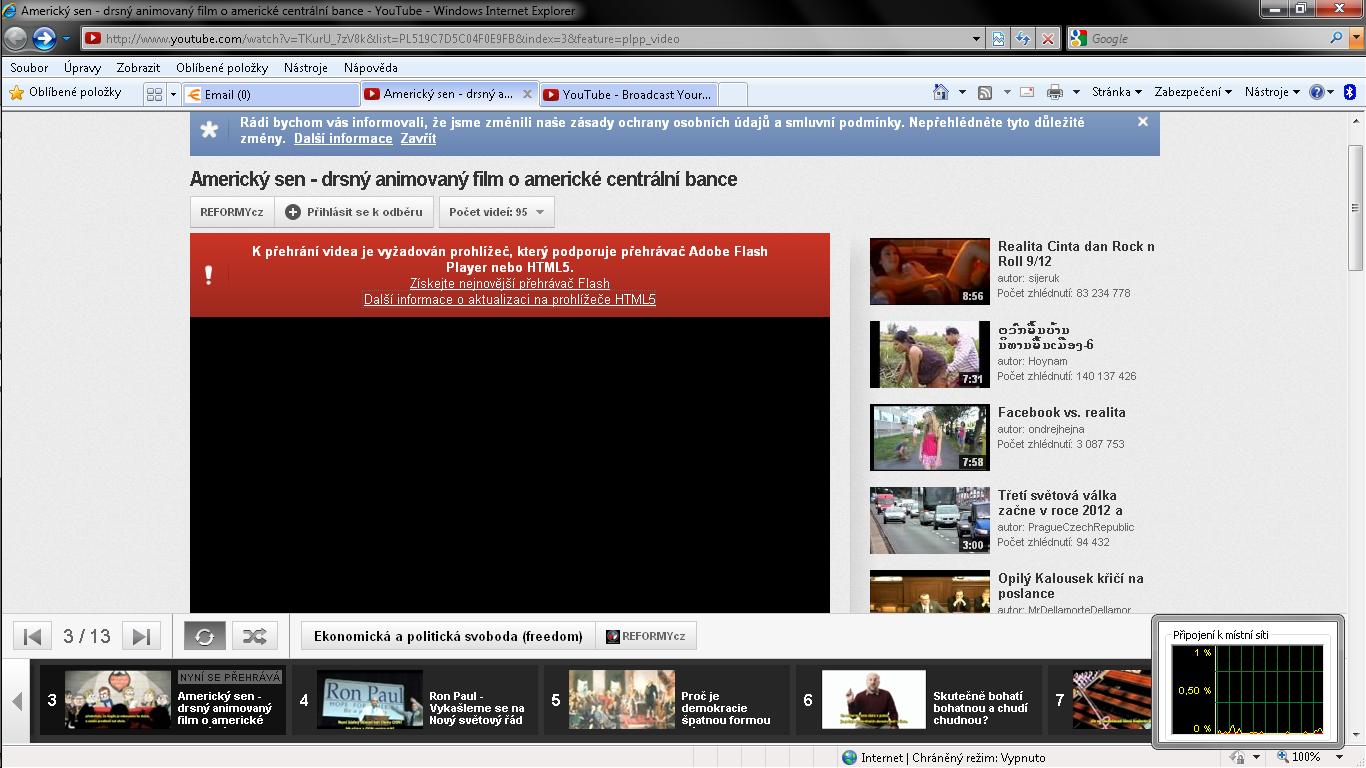Toggle playlist autoplay repeat button

coord(205,636)
